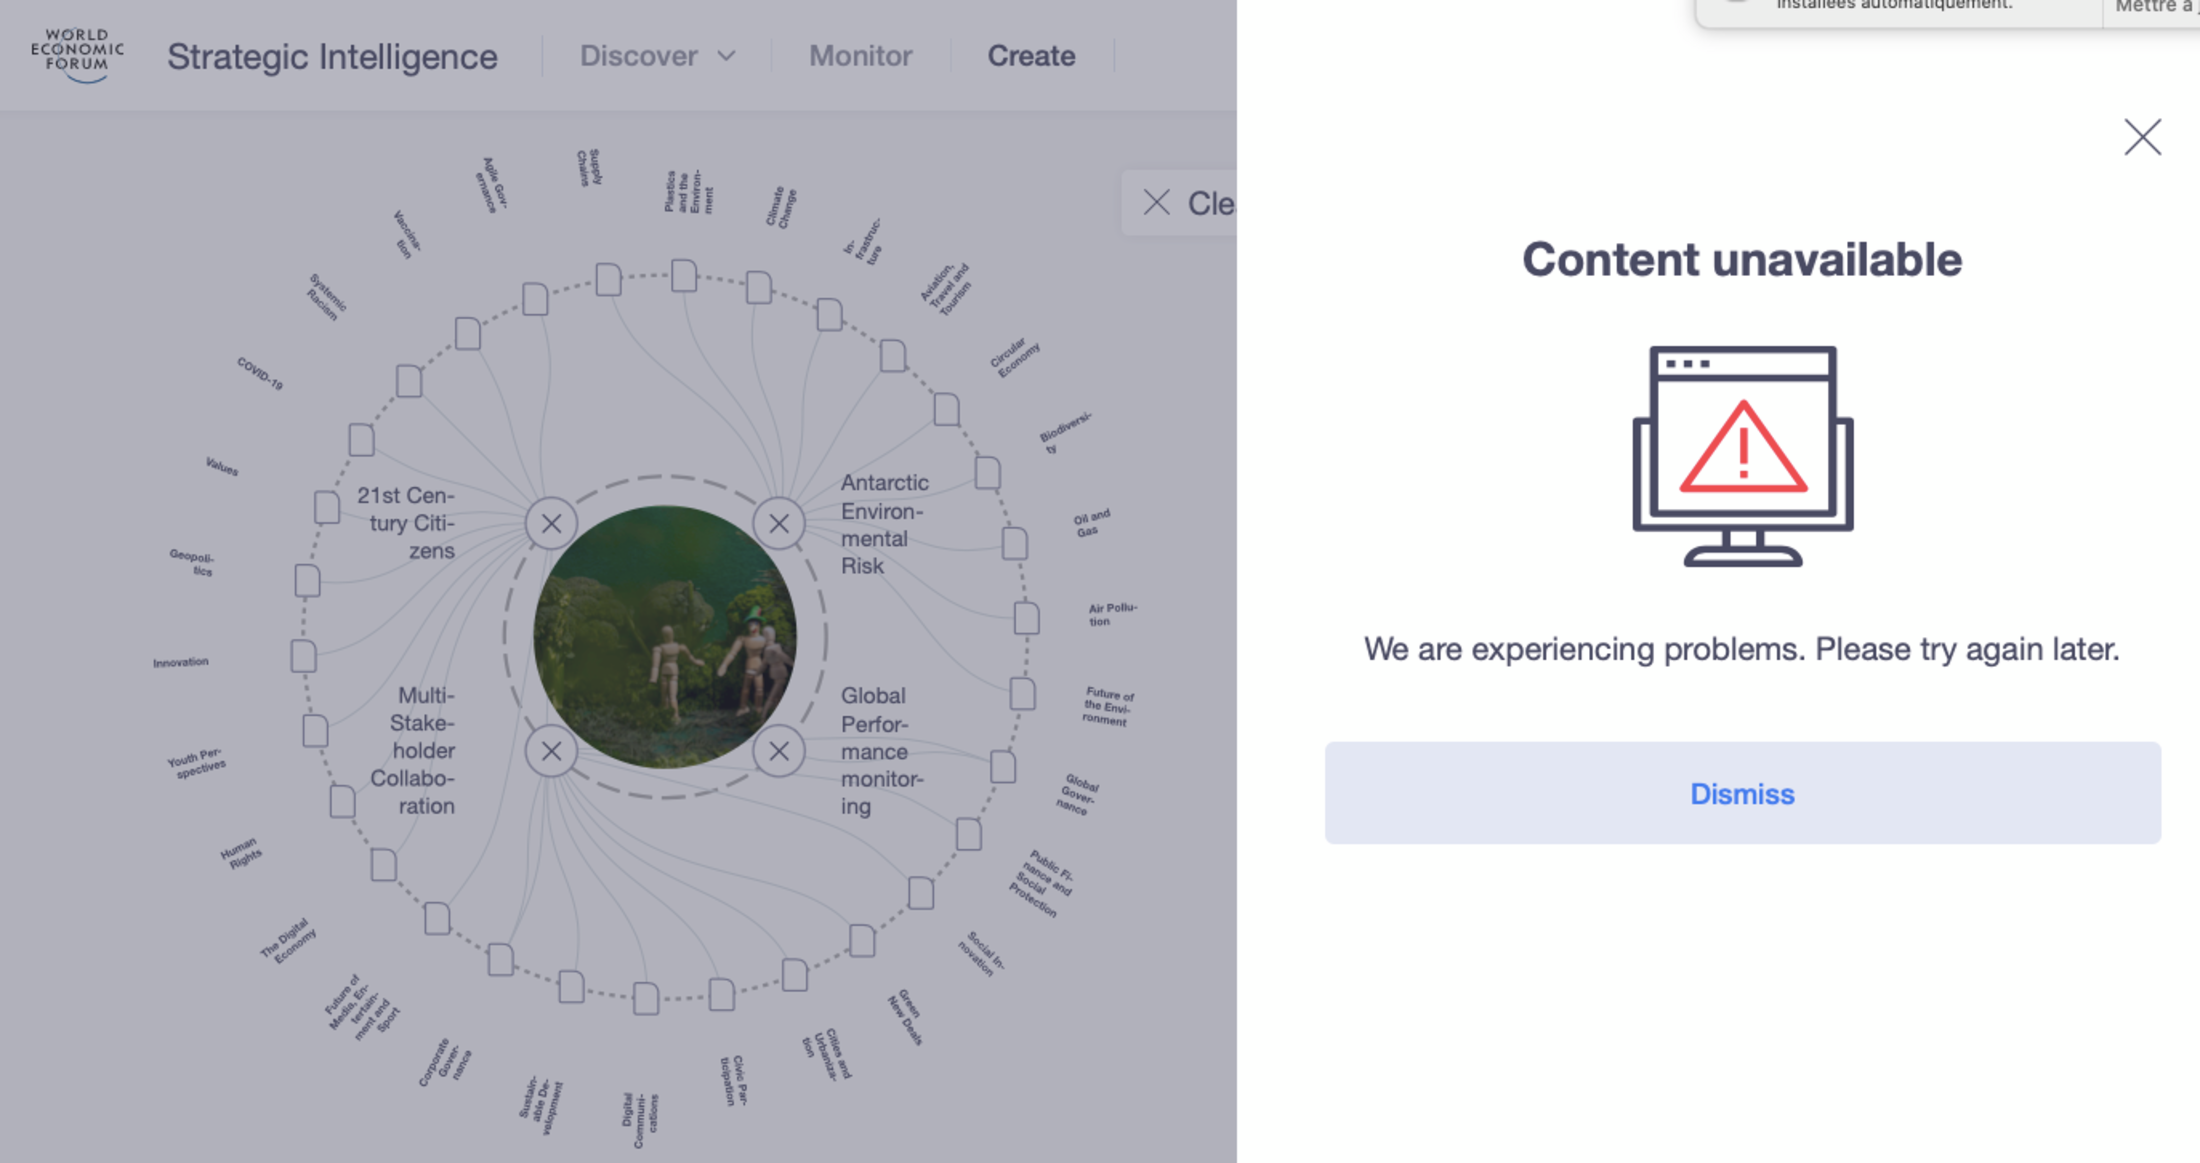Expand the Discover dropdown menu
The image size is (2200, 1163).
coord(657,56)
